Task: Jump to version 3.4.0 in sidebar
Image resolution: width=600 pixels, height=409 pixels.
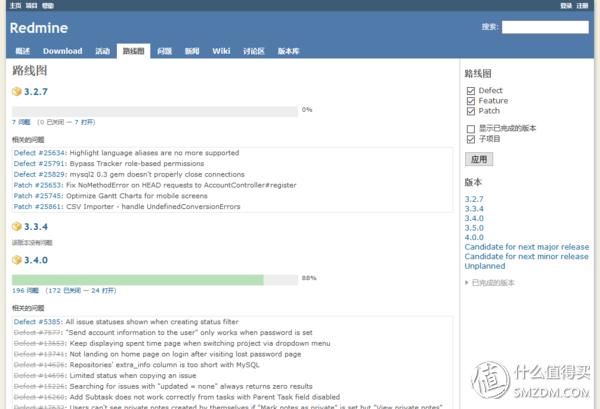Action: 474,218
